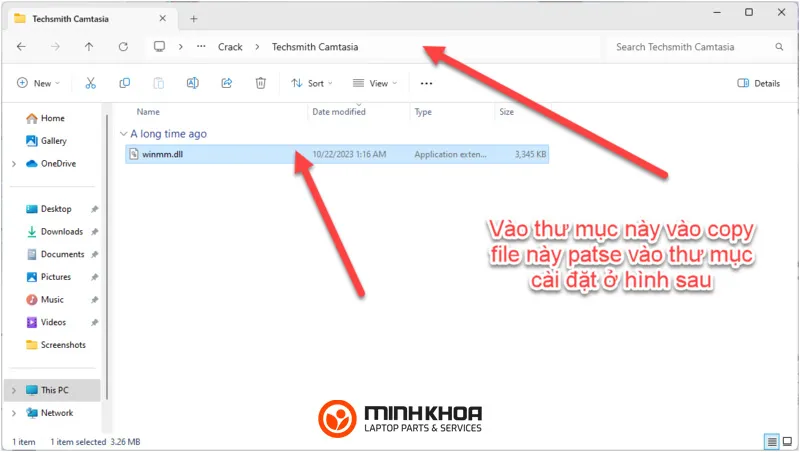
Task: Click the Crack breadcrumb in address bar
Action: (x=230, y=47)
